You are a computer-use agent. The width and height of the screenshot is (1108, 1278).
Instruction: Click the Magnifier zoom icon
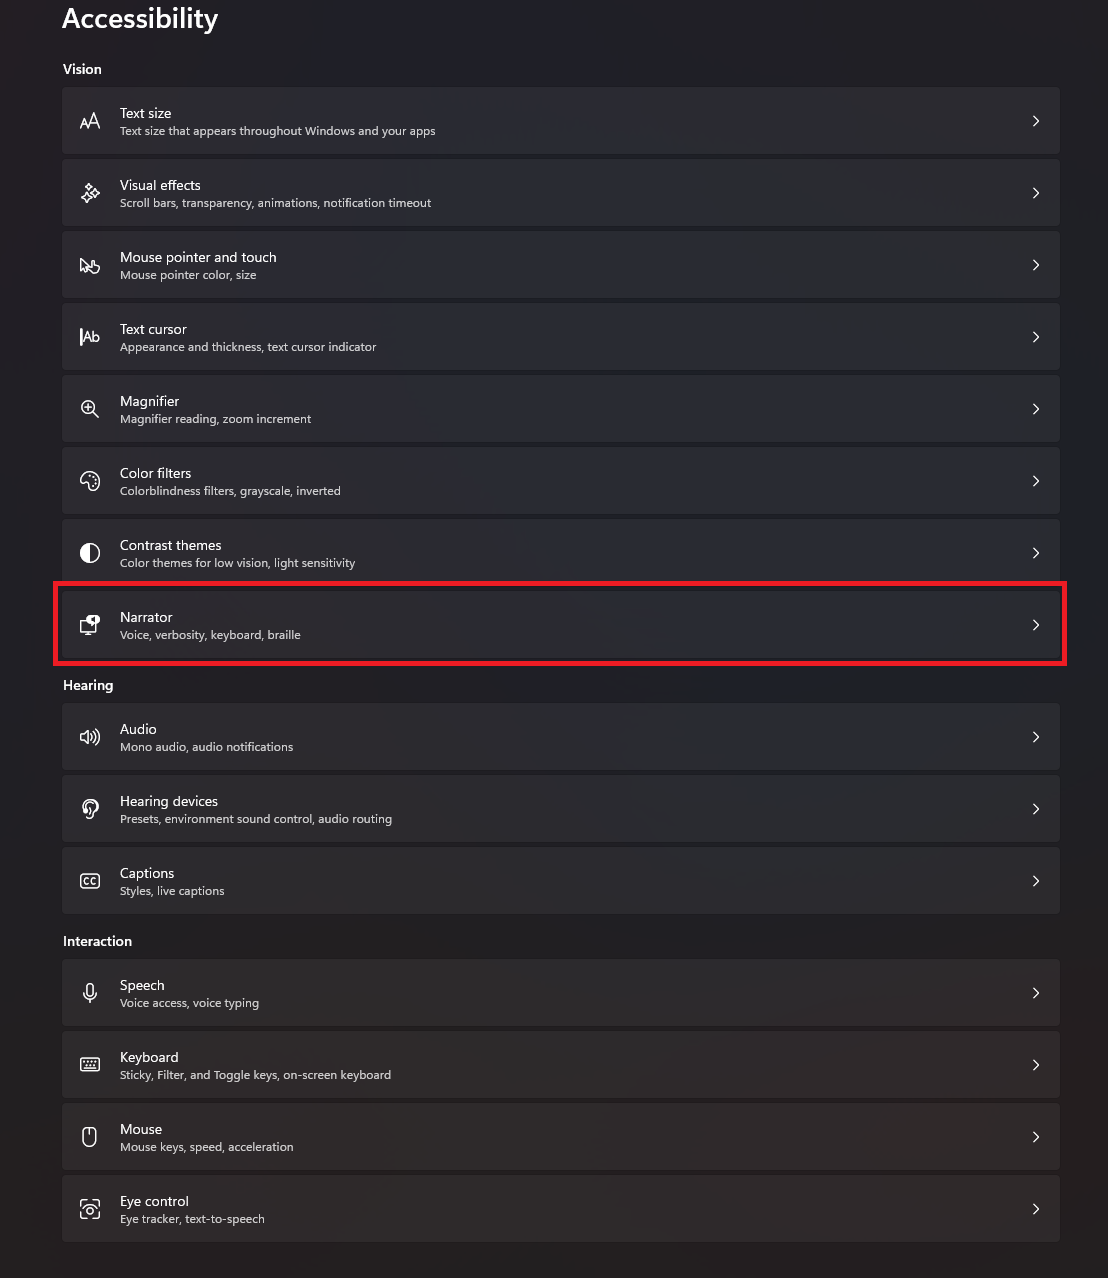(x=90, y=409)
